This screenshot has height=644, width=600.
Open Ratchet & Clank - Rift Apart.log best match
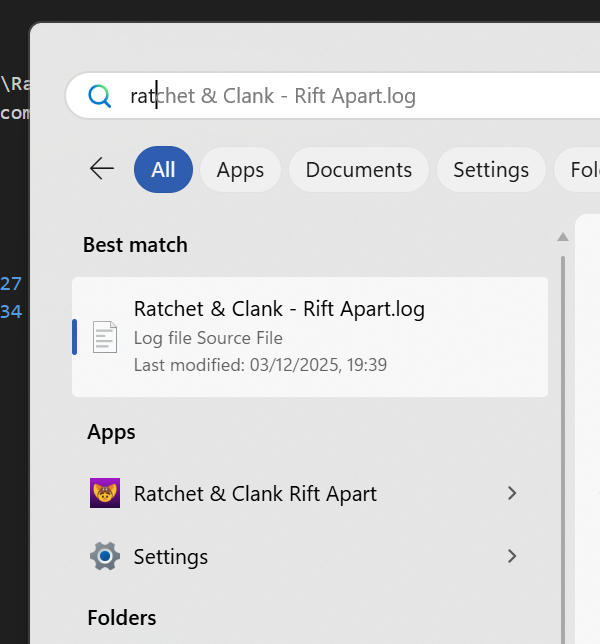(x=310, y=337)
